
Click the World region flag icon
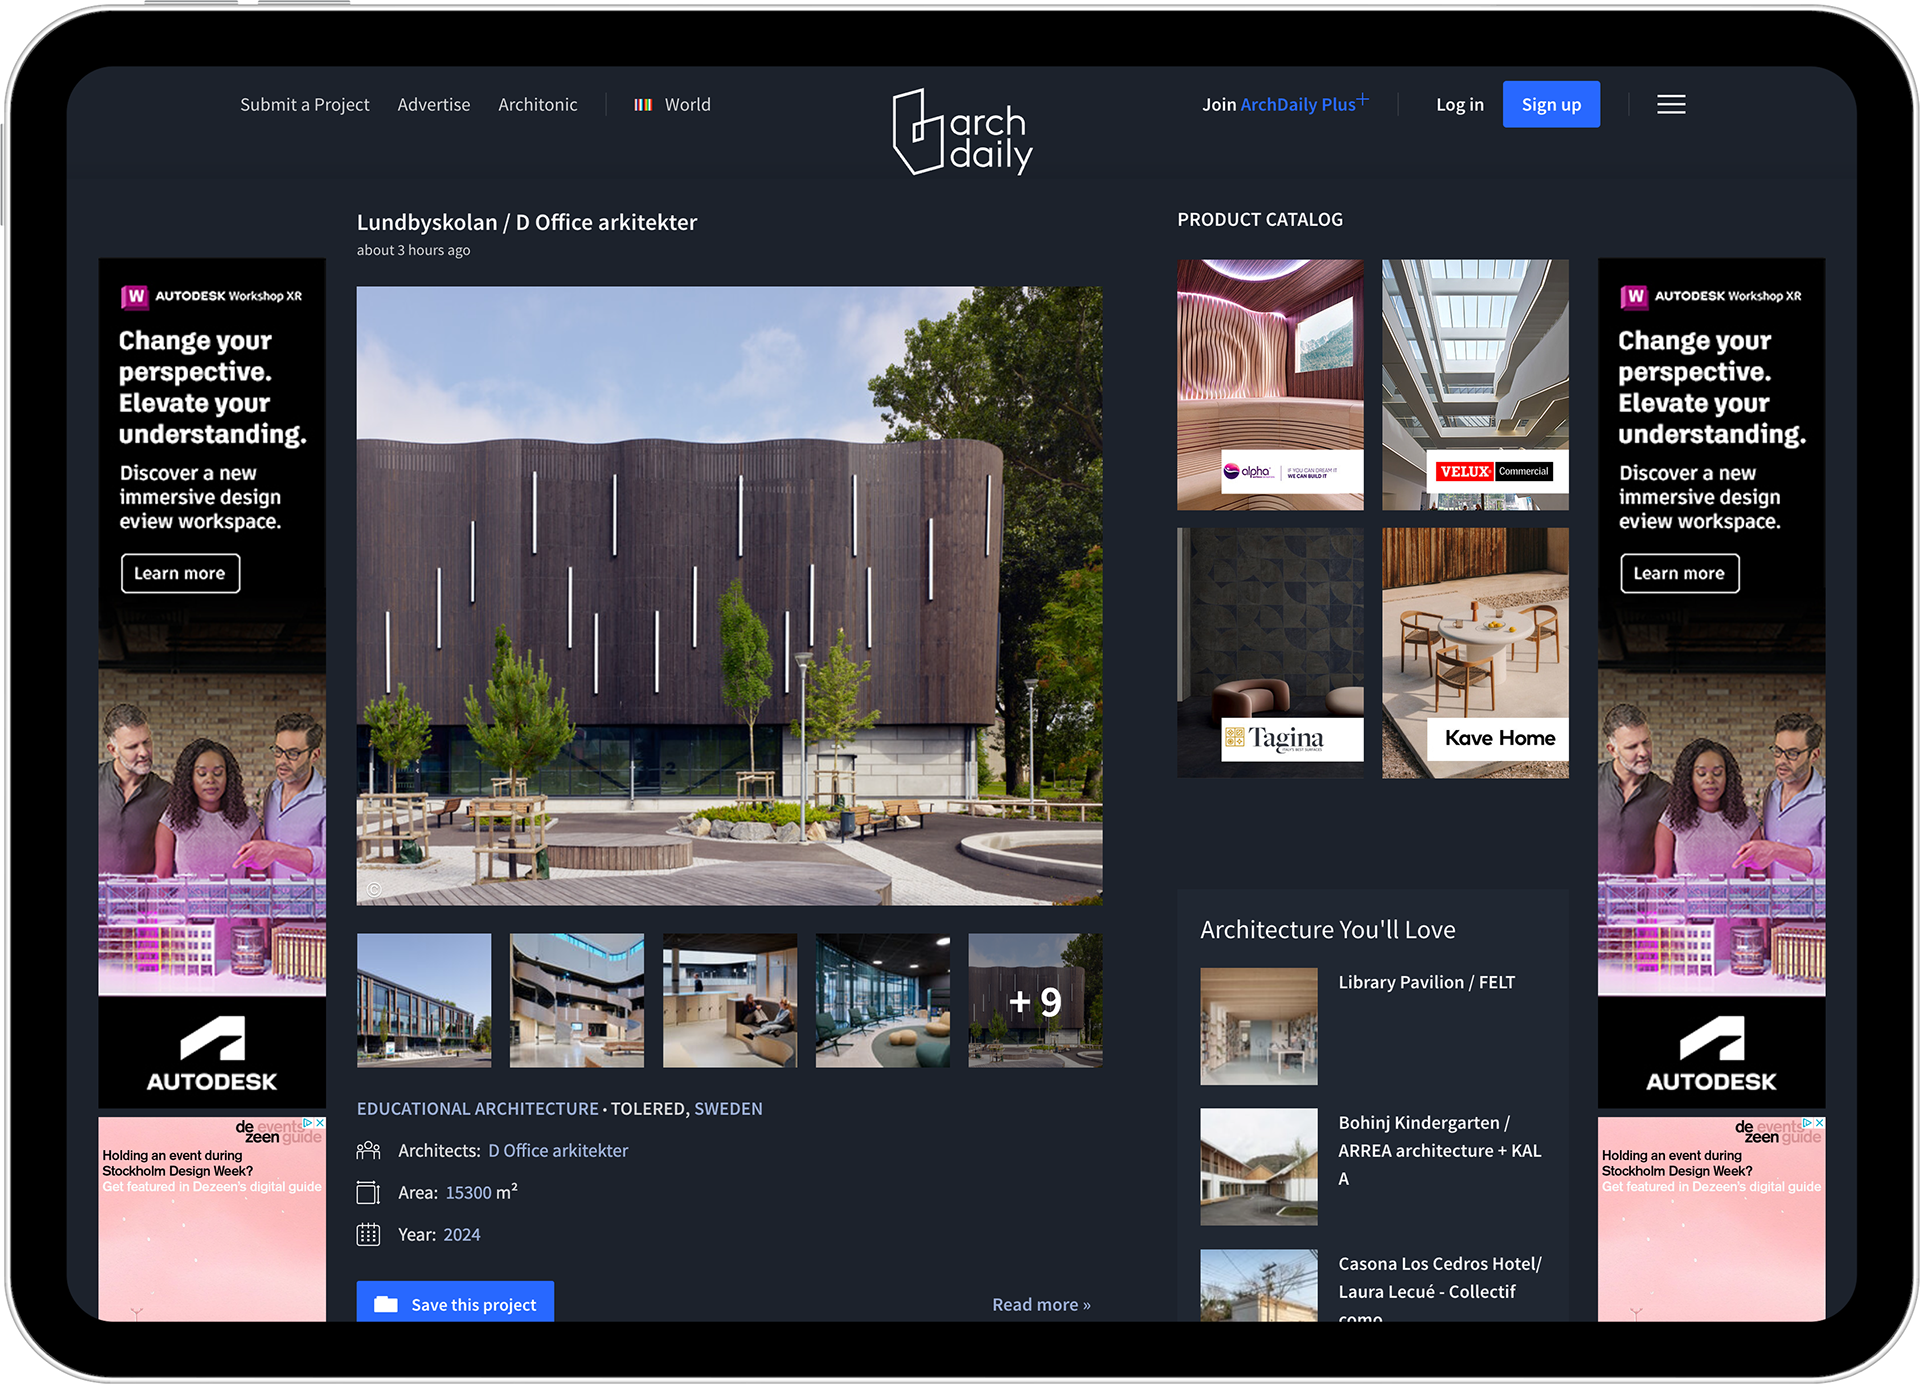click(643, 105)
